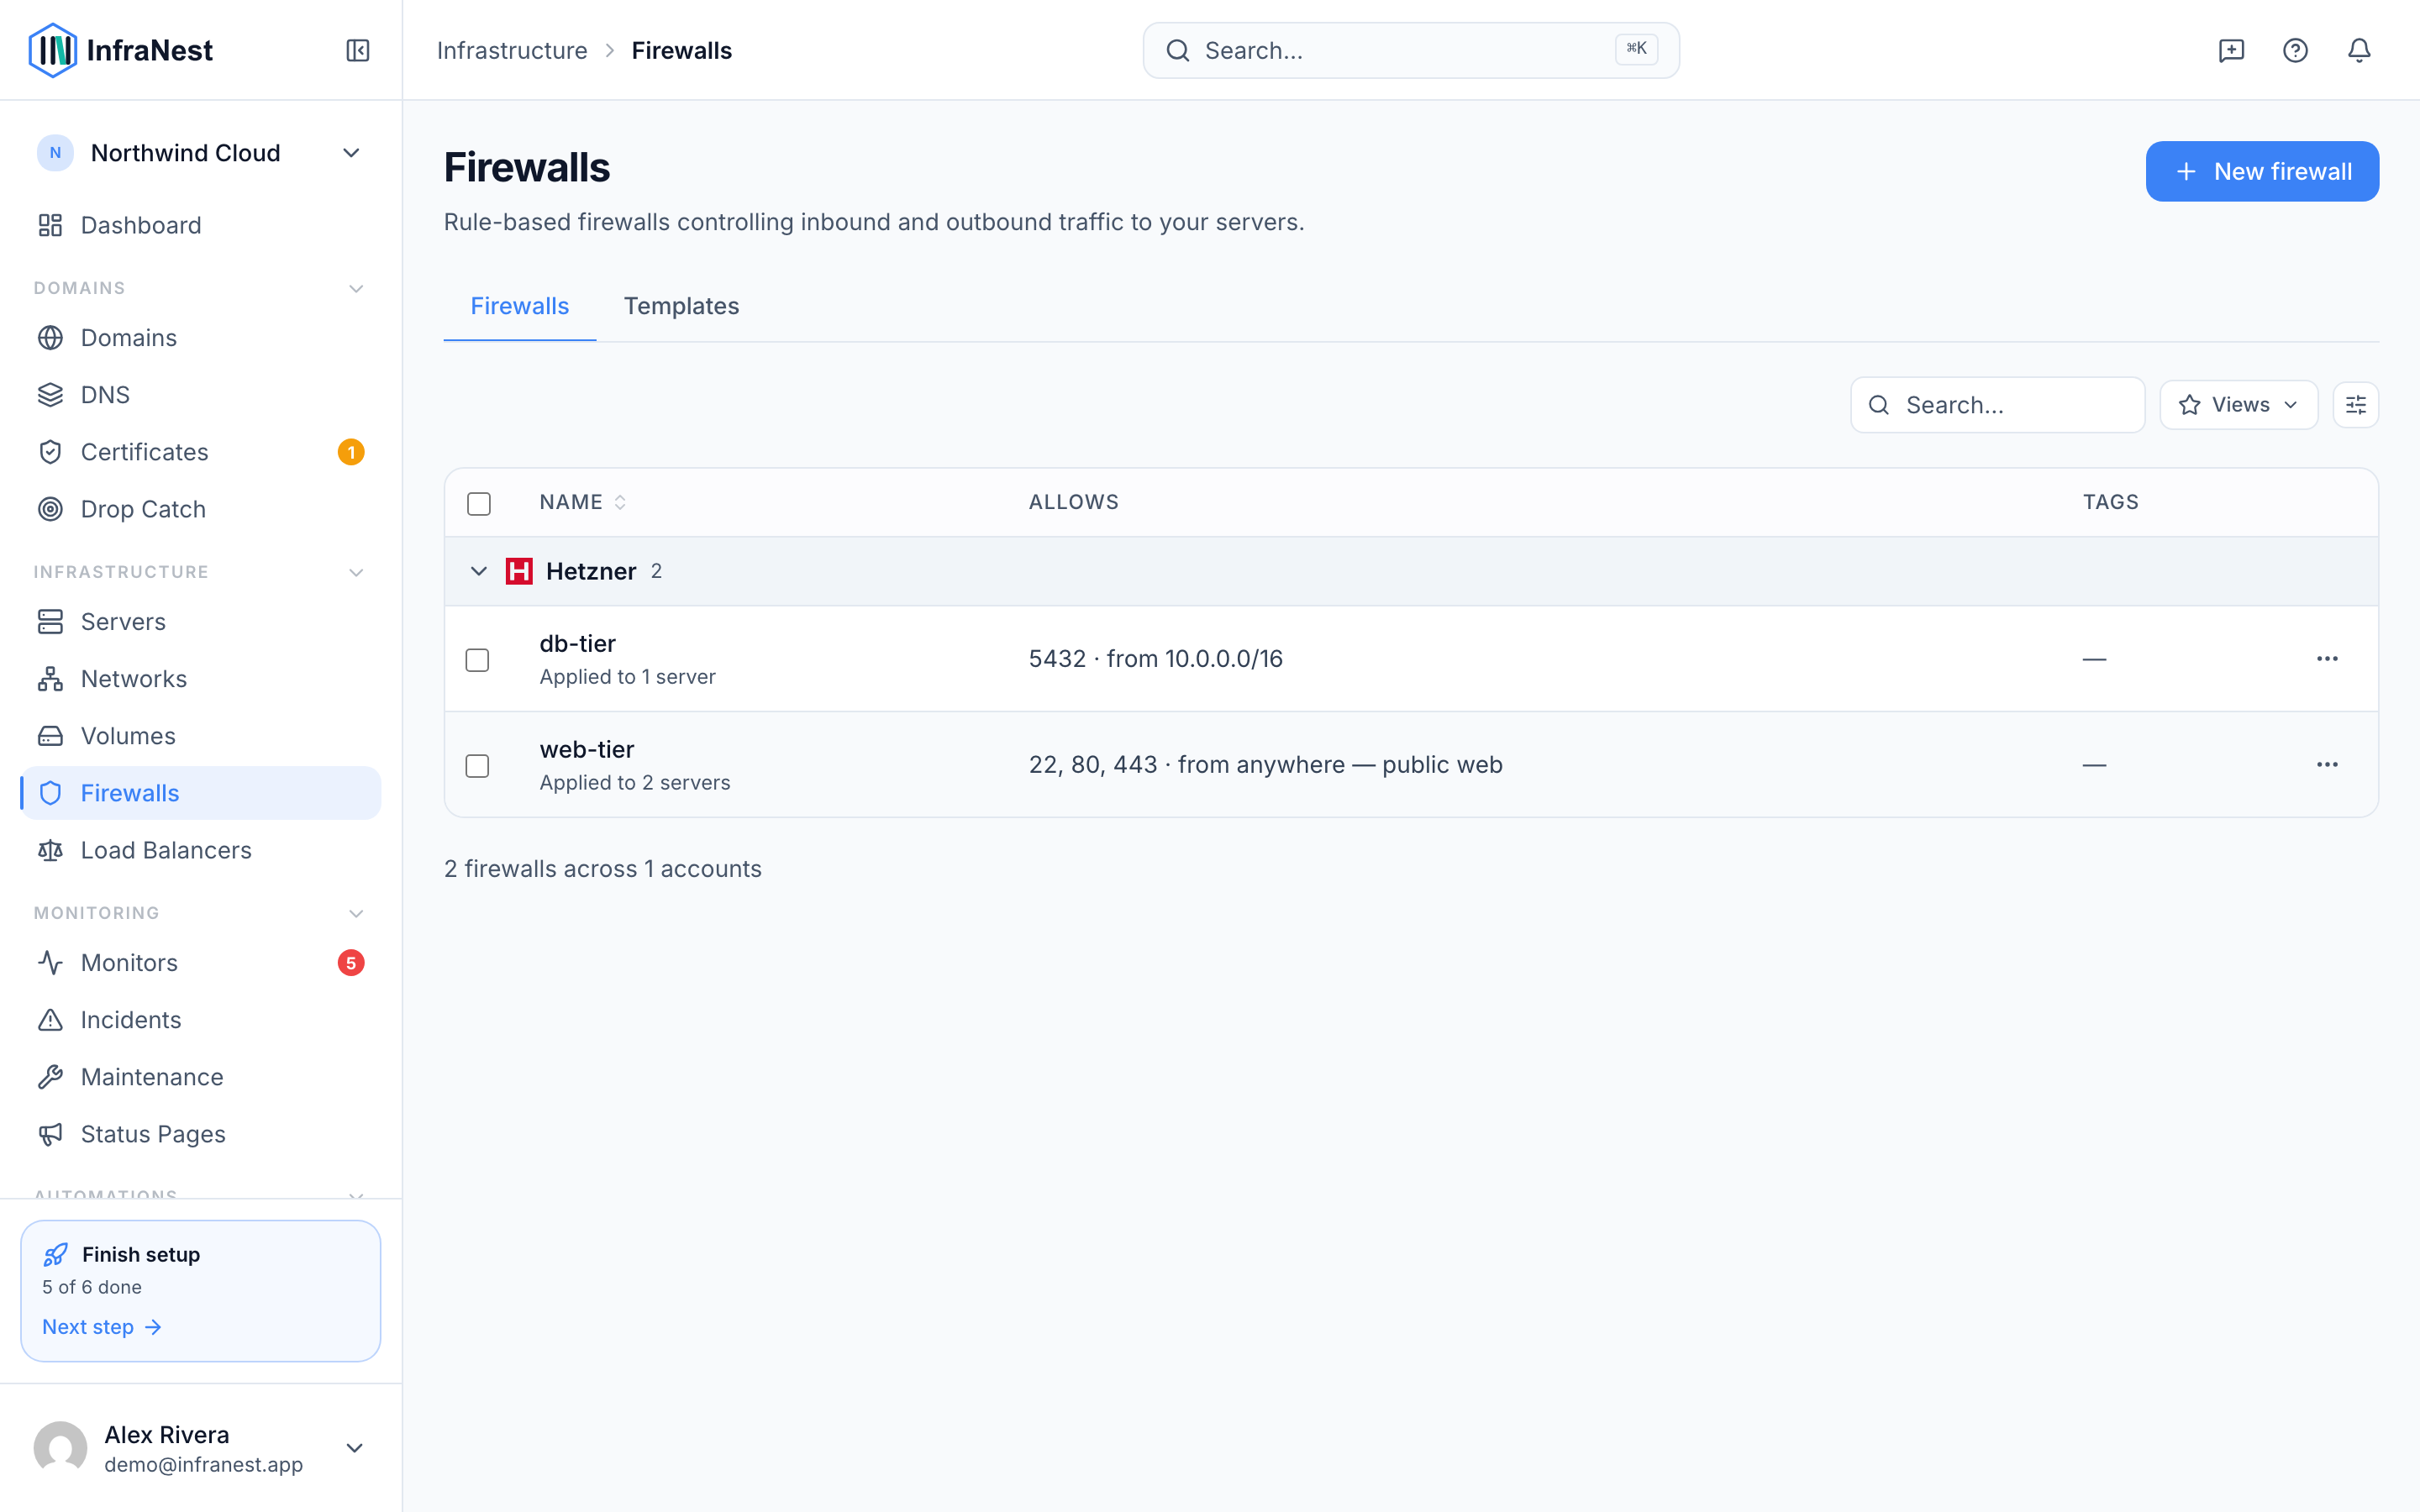The width and height of the screenshot is (2420, 1512).
Task: Click the Certificates badge showing 1
Action: [351, 452]
